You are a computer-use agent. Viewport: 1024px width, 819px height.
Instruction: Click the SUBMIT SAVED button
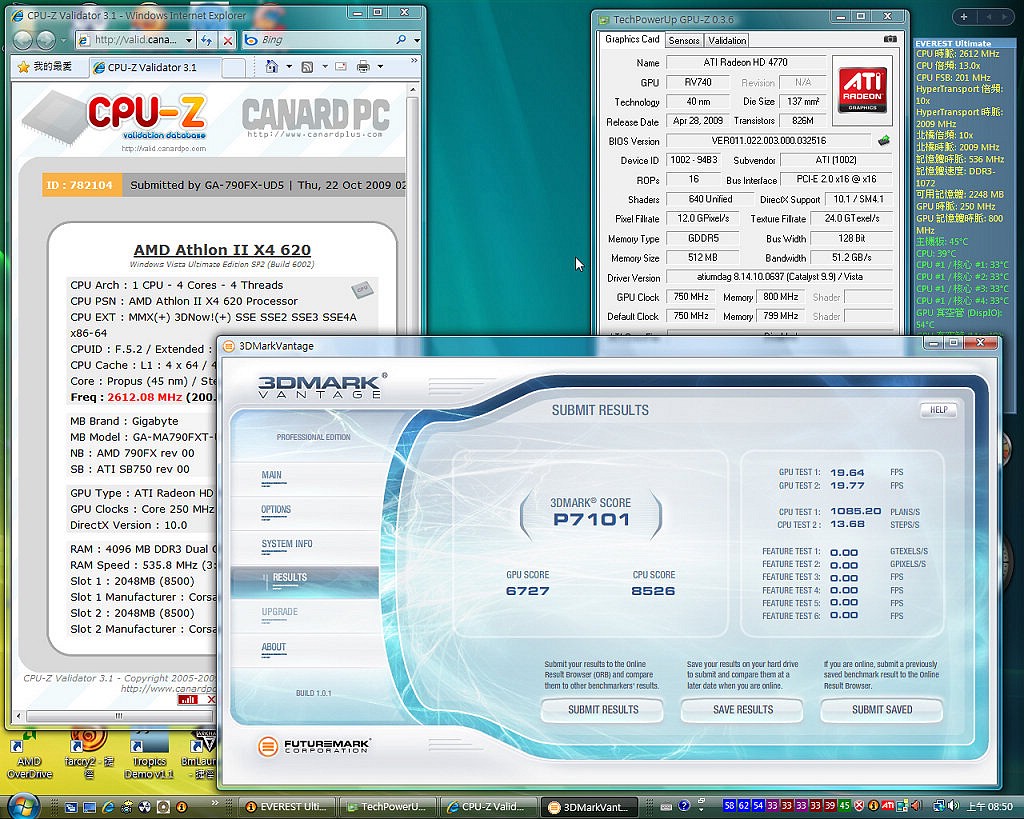tap(882, 710)
